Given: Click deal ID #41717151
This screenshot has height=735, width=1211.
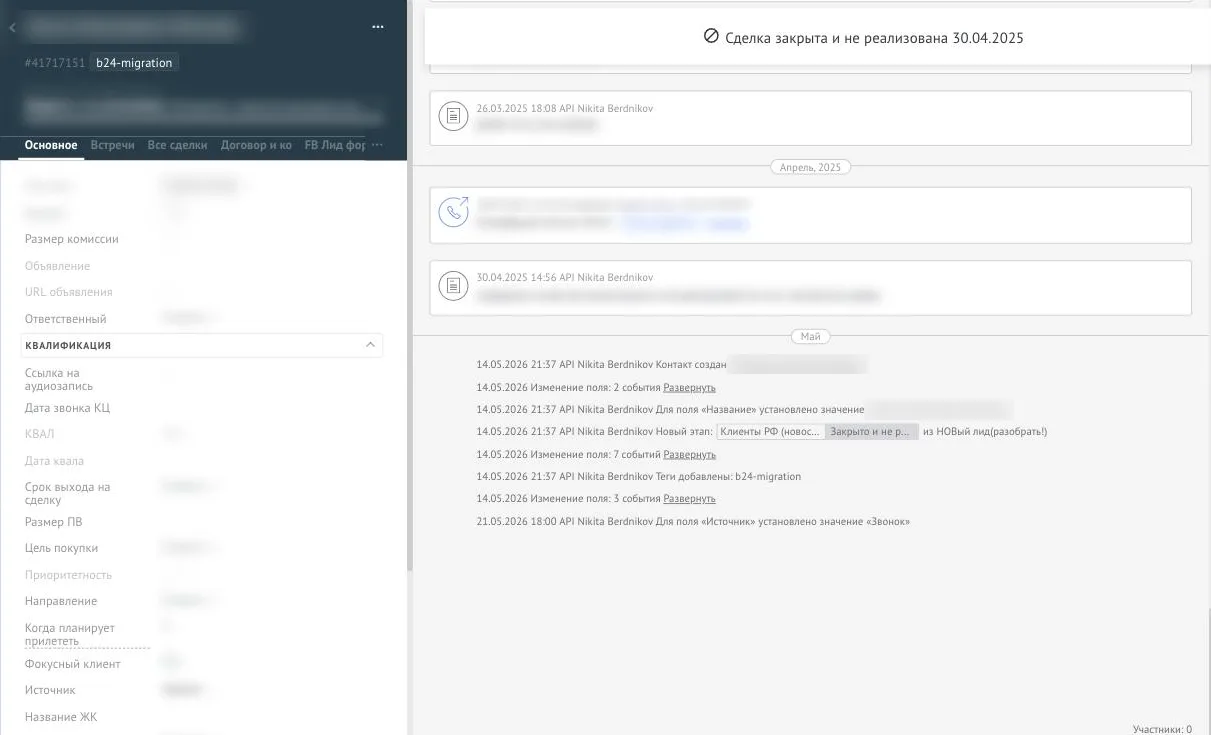Looking at the screenshot, I should (x=54, y=63).
